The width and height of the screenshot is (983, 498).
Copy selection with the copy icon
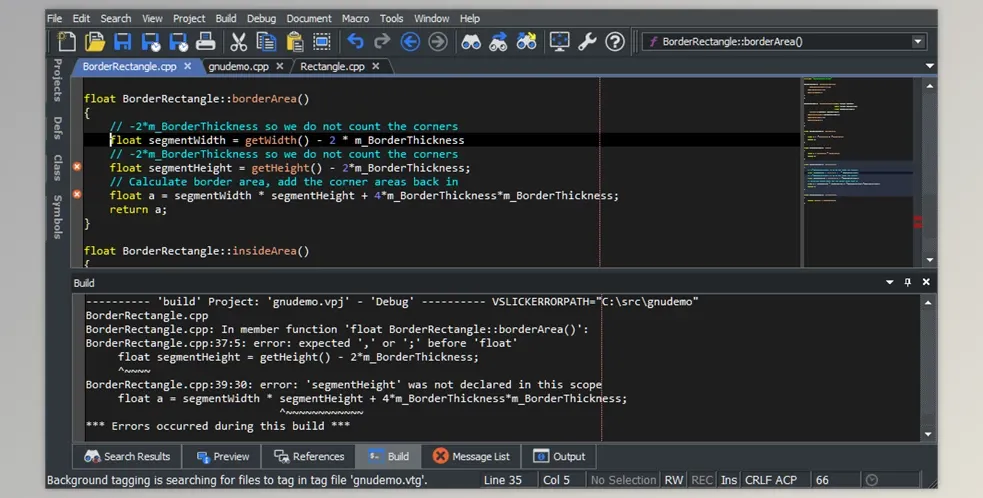(266, 42)
